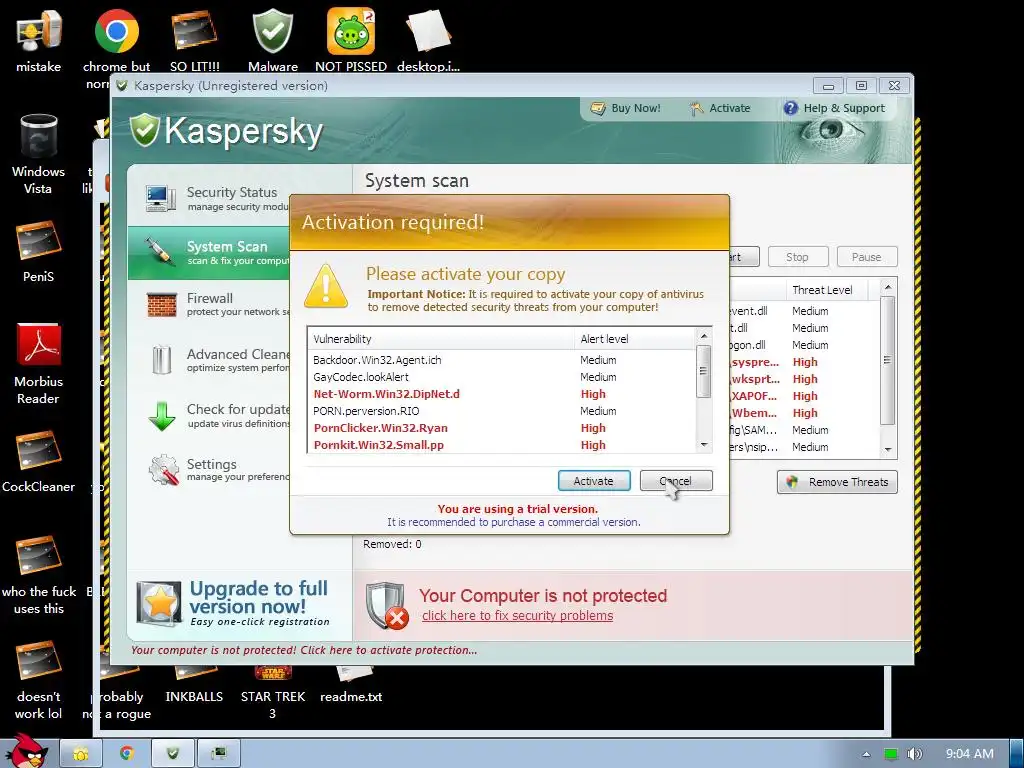Open Security Status in the sidebar

coord(209,198)
